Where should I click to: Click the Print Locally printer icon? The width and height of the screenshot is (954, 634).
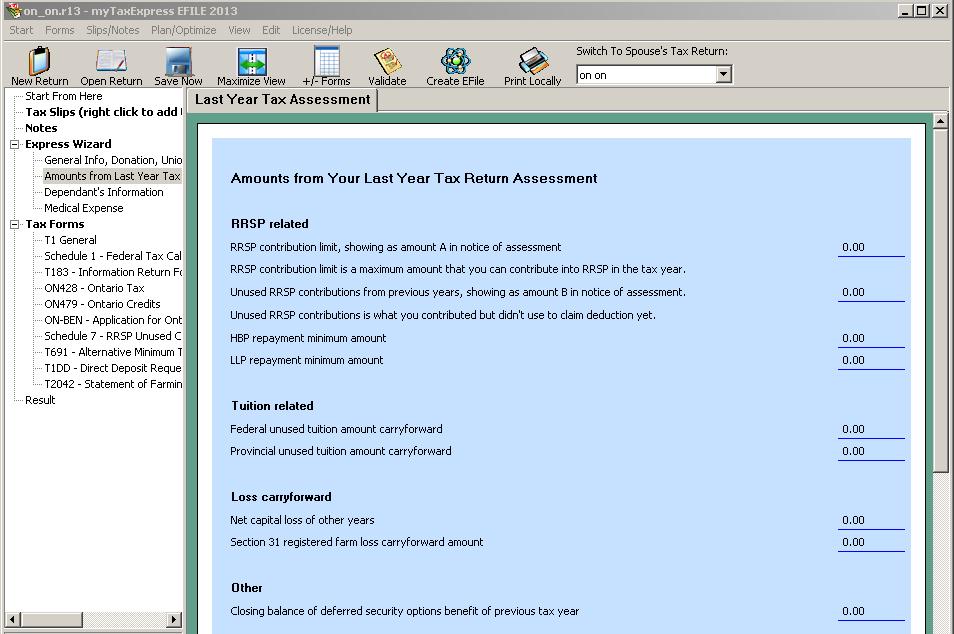[533, 61]
